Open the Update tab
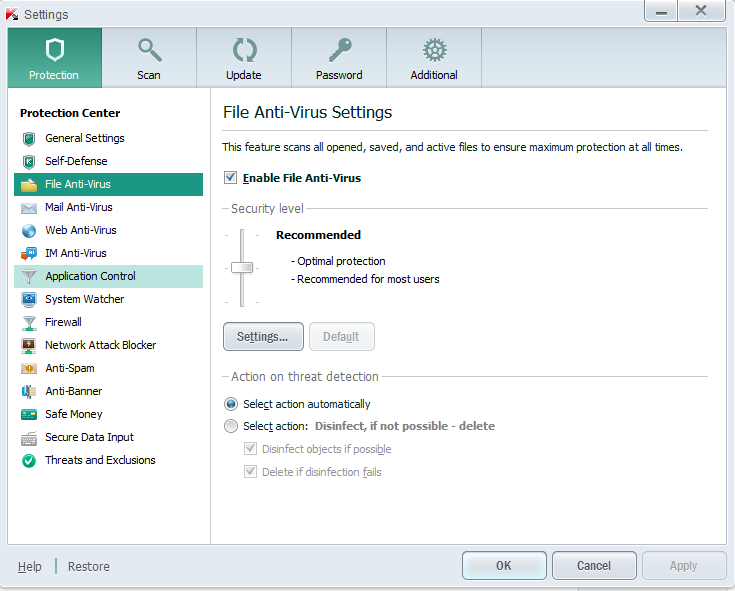 pyautogui.click(x=244, y=58)
